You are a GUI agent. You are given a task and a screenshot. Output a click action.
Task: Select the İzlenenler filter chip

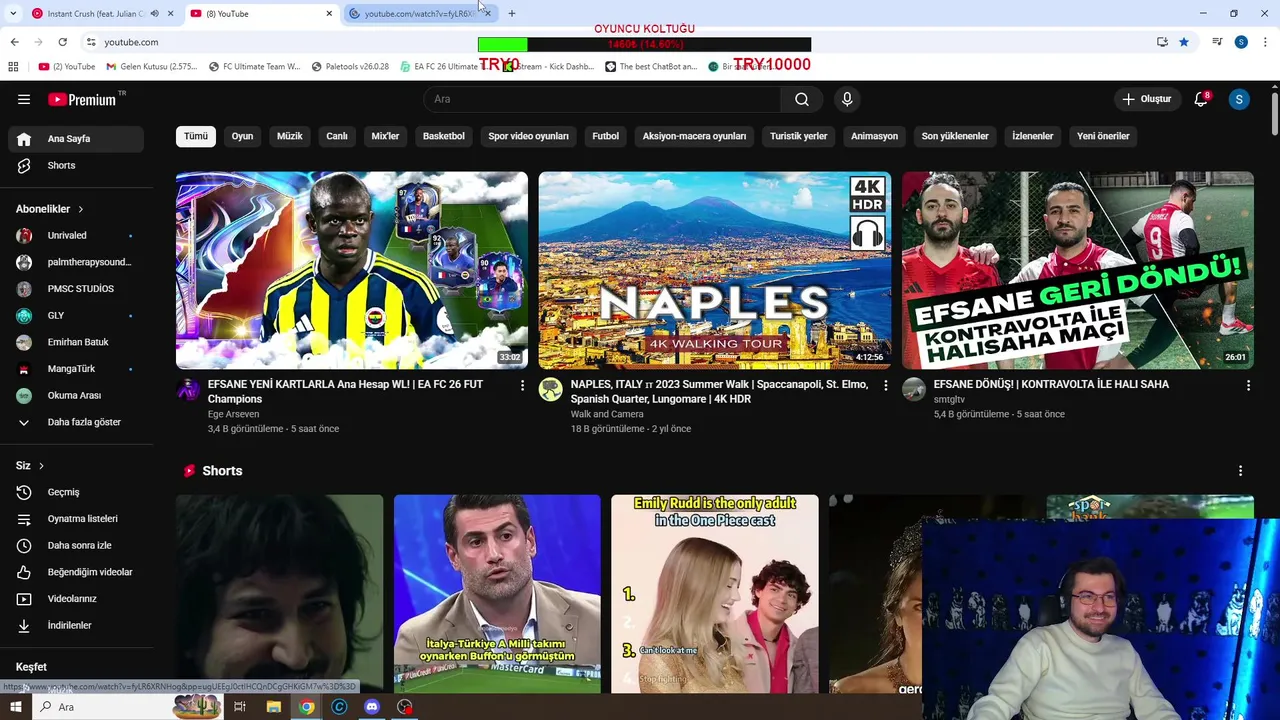pyautogui.click(x=1033, y=136)
